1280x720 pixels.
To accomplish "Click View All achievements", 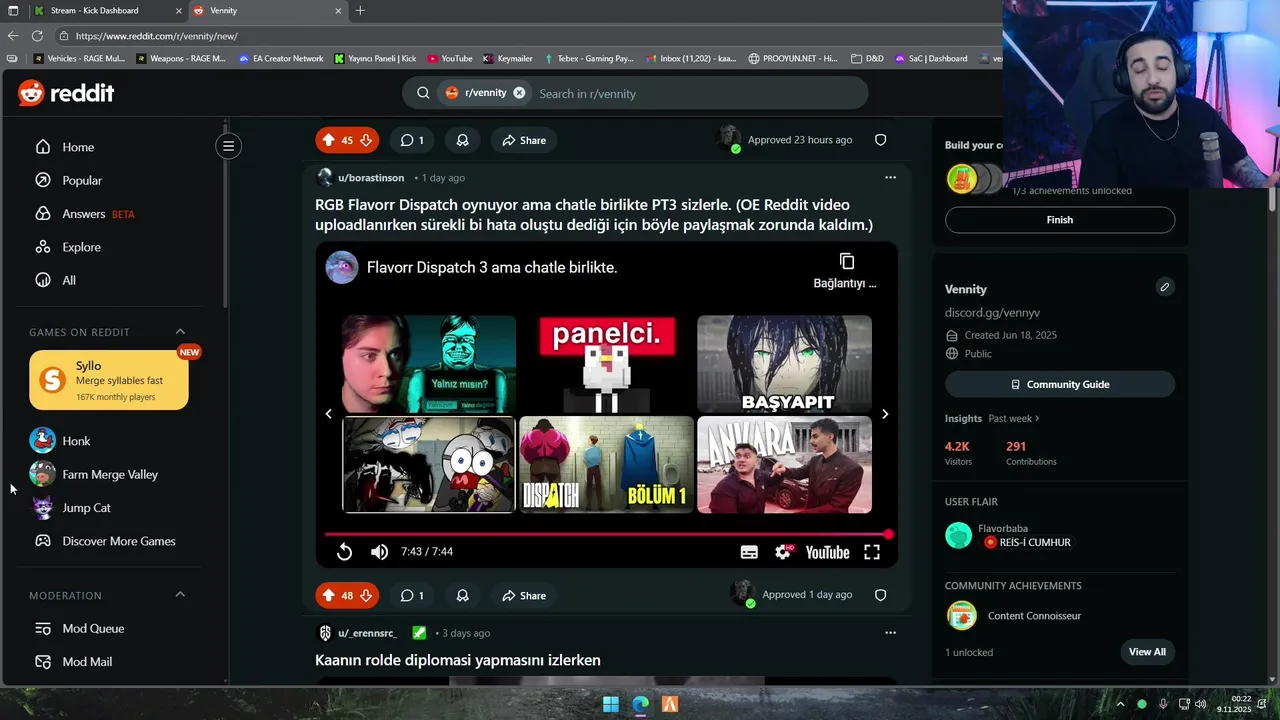I will (x=1147, y=652).
